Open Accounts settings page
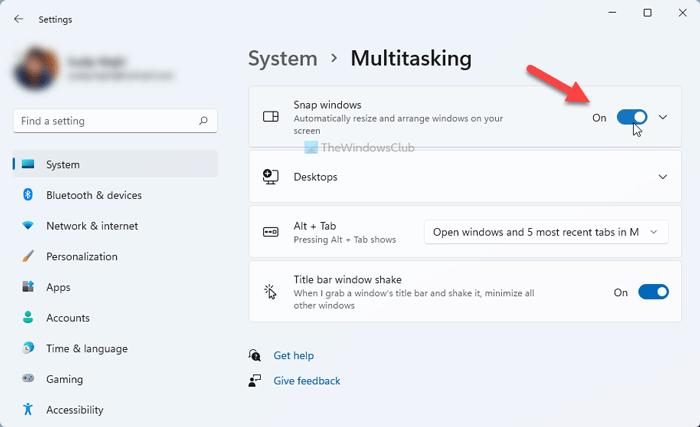700x427 pixels. 67,318
